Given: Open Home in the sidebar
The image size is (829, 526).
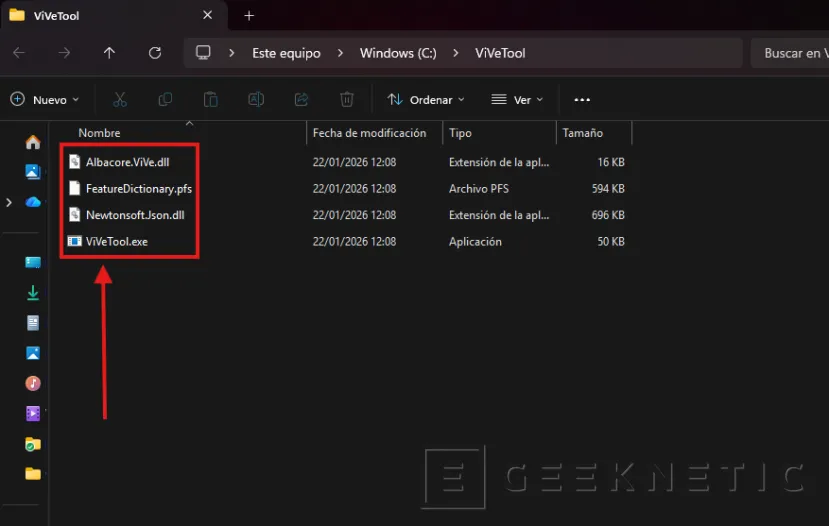Looking at the screenshot, I should pos(33,142).
